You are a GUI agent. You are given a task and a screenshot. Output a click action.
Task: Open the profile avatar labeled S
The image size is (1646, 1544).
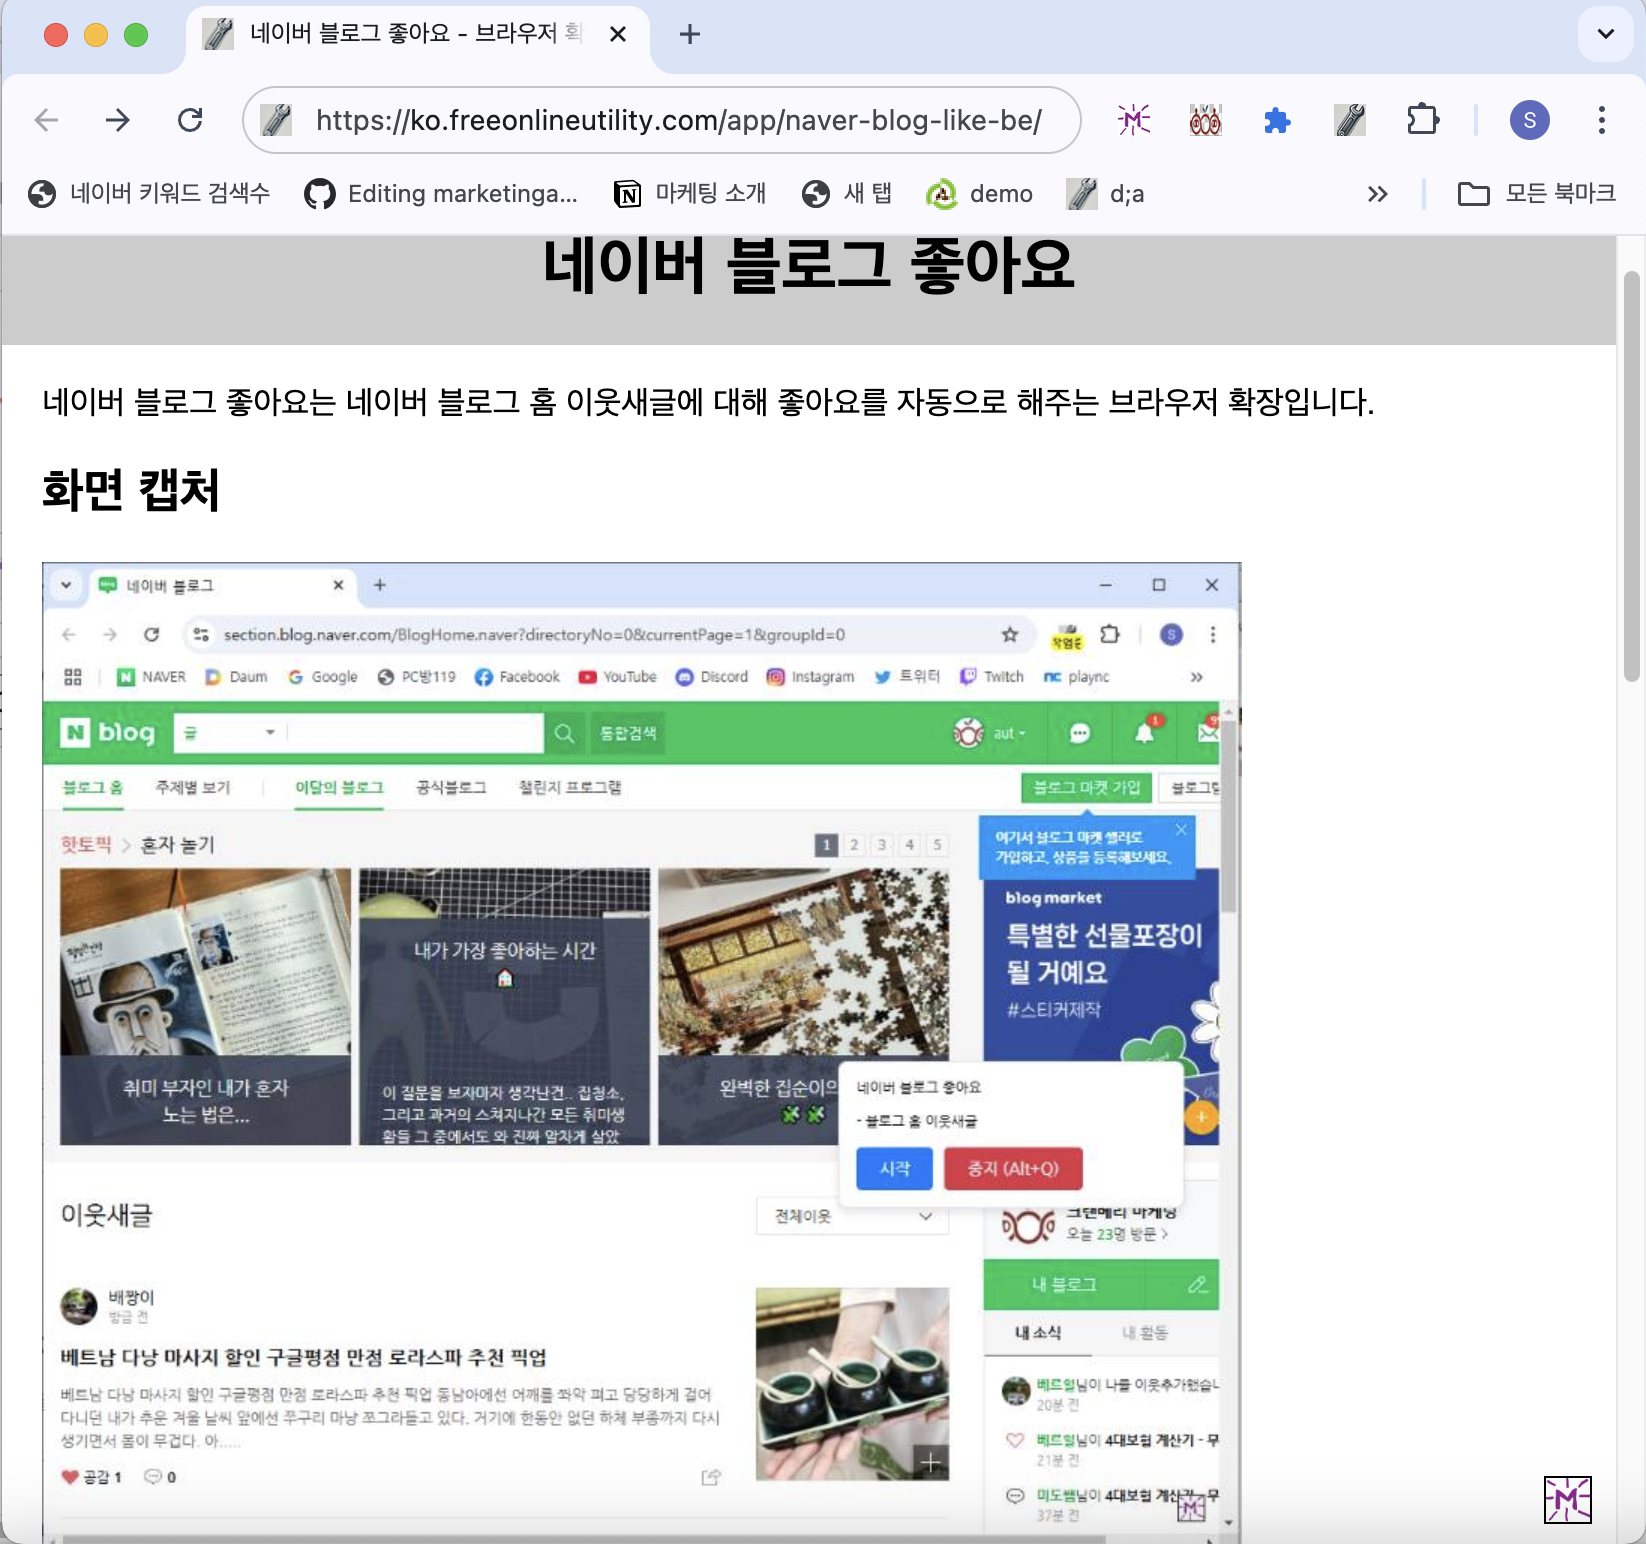click(x=1529, y=120)
